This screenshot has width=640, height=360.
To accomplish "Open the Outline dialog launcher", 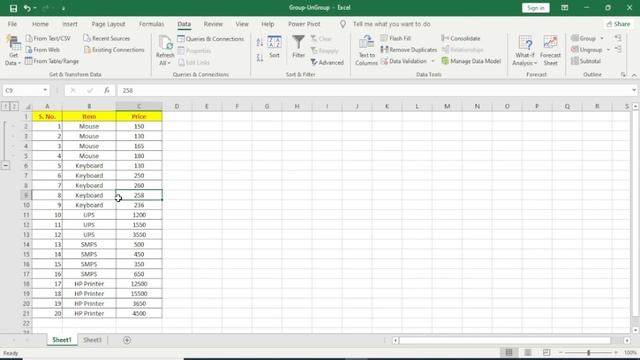I will (x=623, y=75).
